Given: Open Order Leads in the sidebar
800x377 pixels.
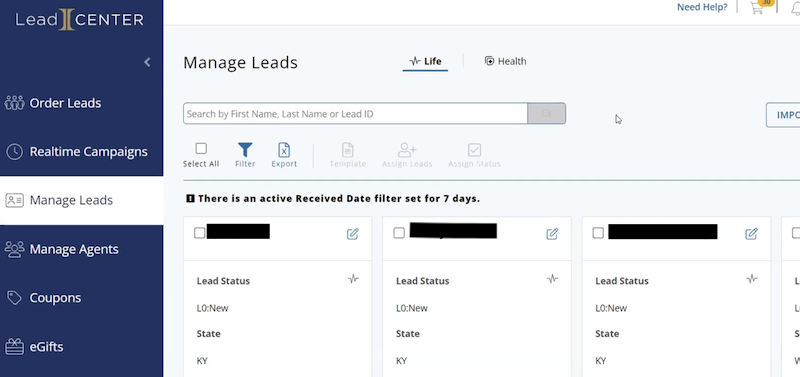Looking at the screenshot, I should click(82, 103).
